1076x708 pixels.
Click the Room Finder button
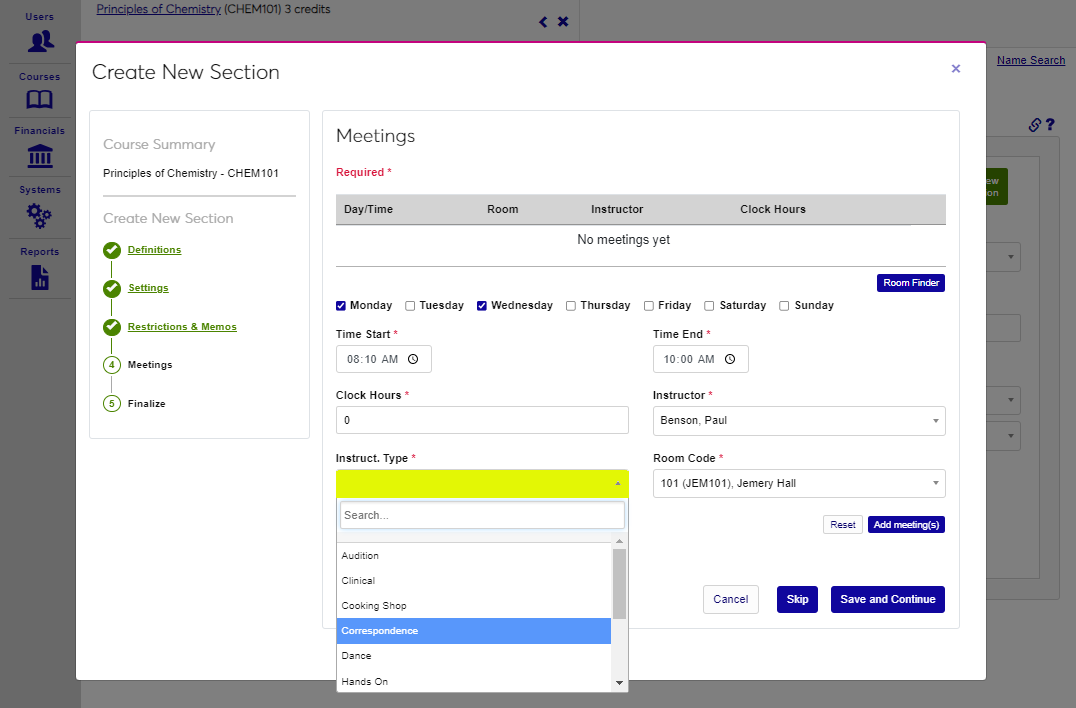pos(910,283)
